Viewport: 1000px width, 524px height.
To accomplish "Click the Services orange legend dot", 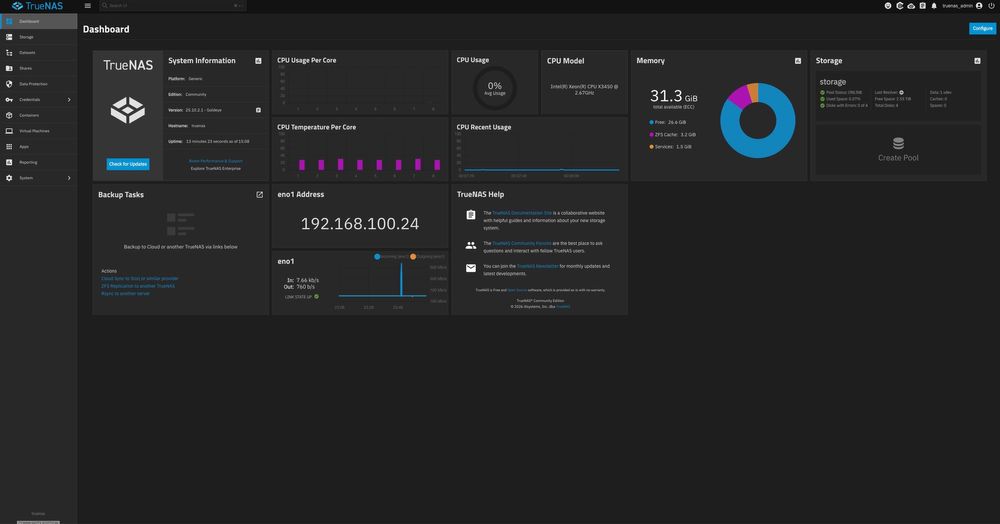I will [x=651, y=147].
